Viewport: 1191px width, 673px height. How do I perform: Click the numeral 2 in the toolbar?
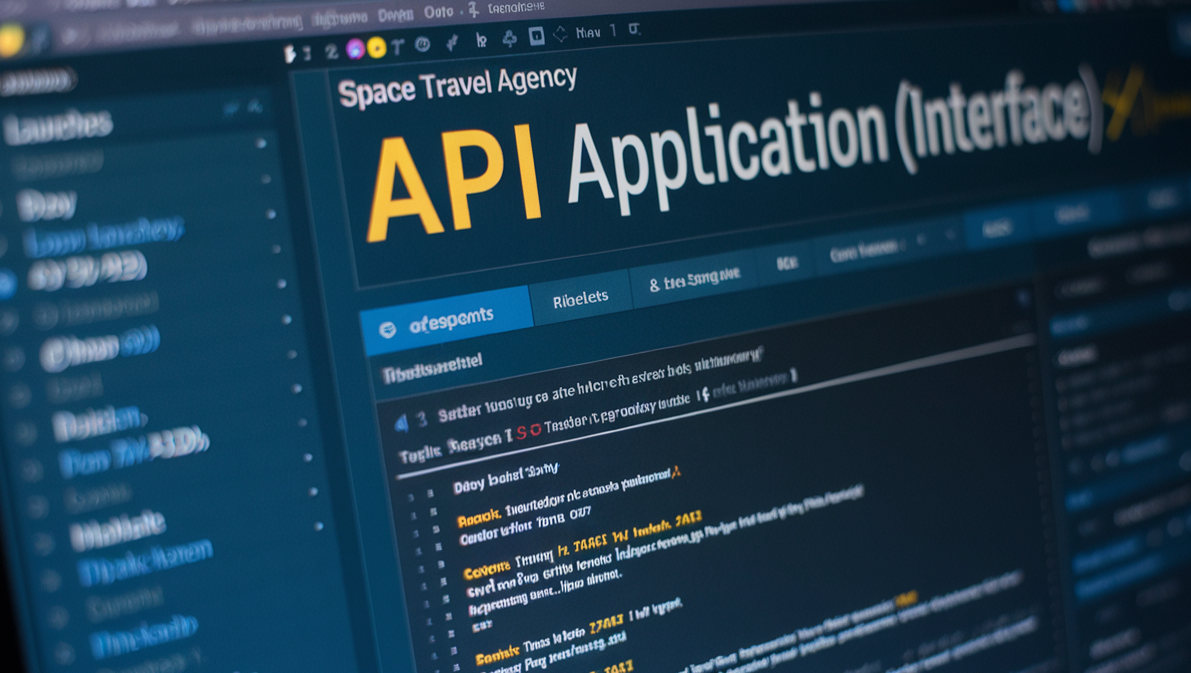[331, 52]
